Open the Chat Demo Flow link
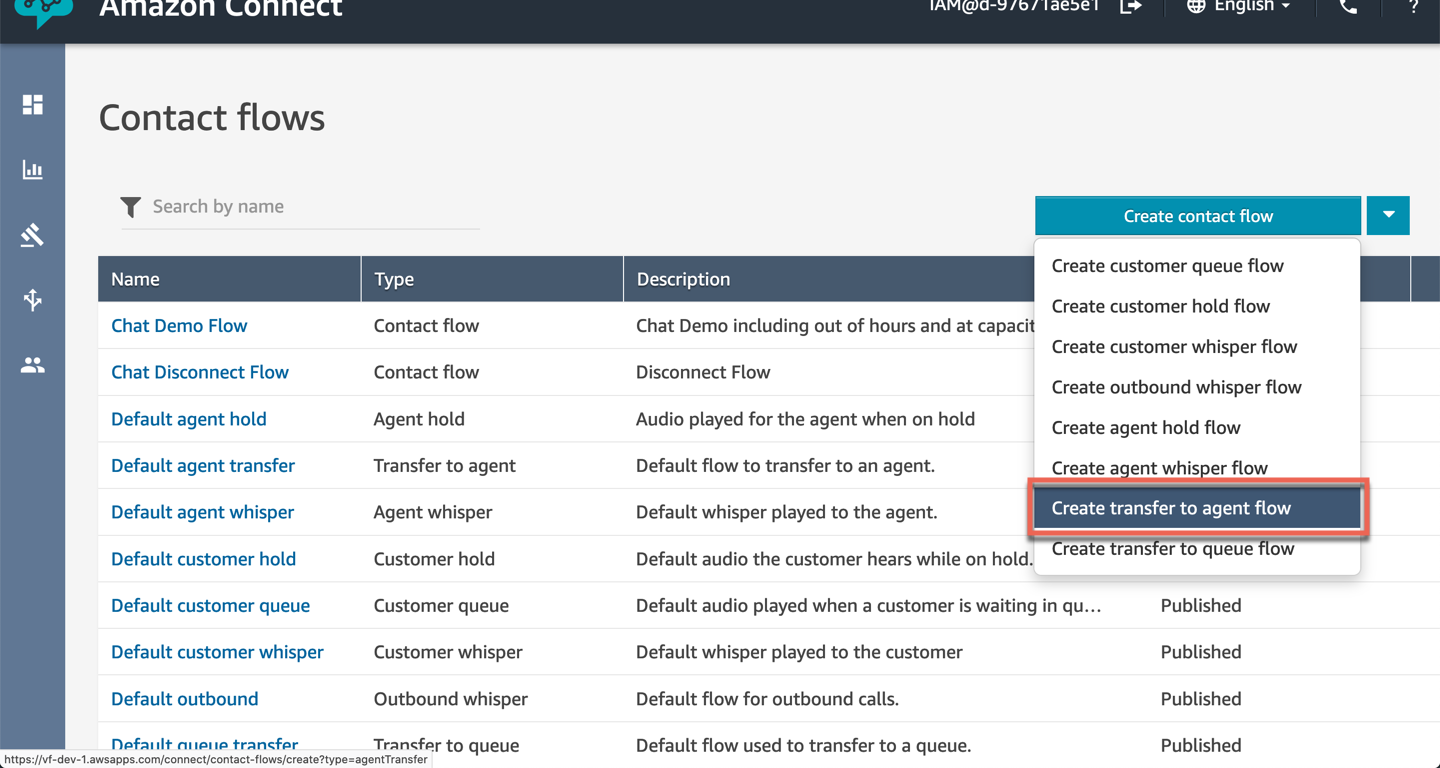1440x768 pixels. point(179,326)
